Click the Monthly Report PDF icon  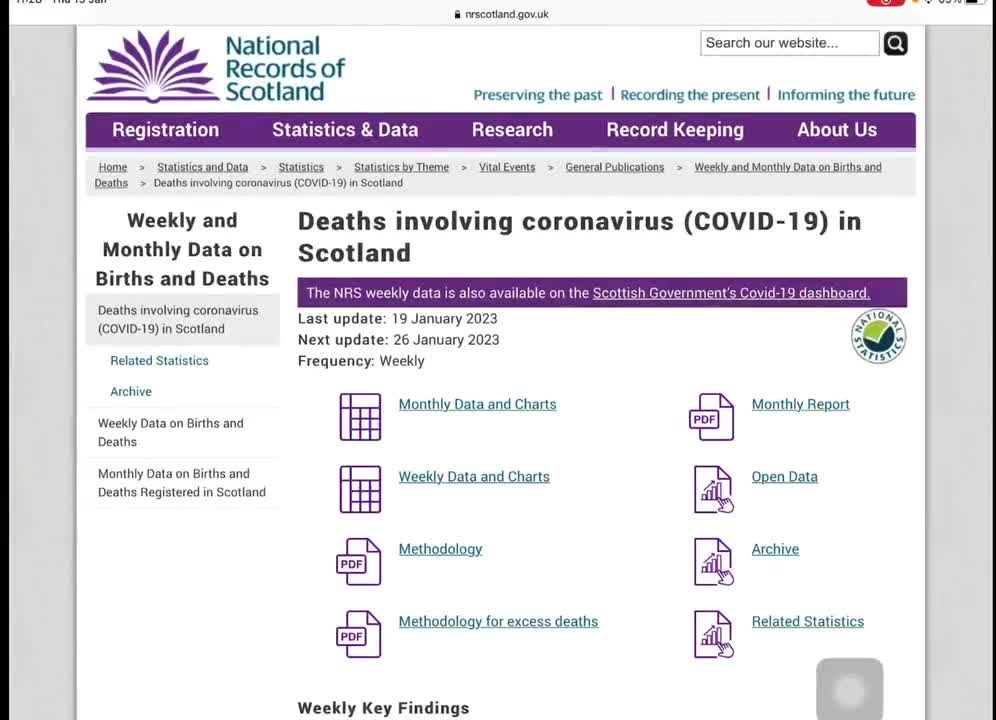(x=711, y=416)
